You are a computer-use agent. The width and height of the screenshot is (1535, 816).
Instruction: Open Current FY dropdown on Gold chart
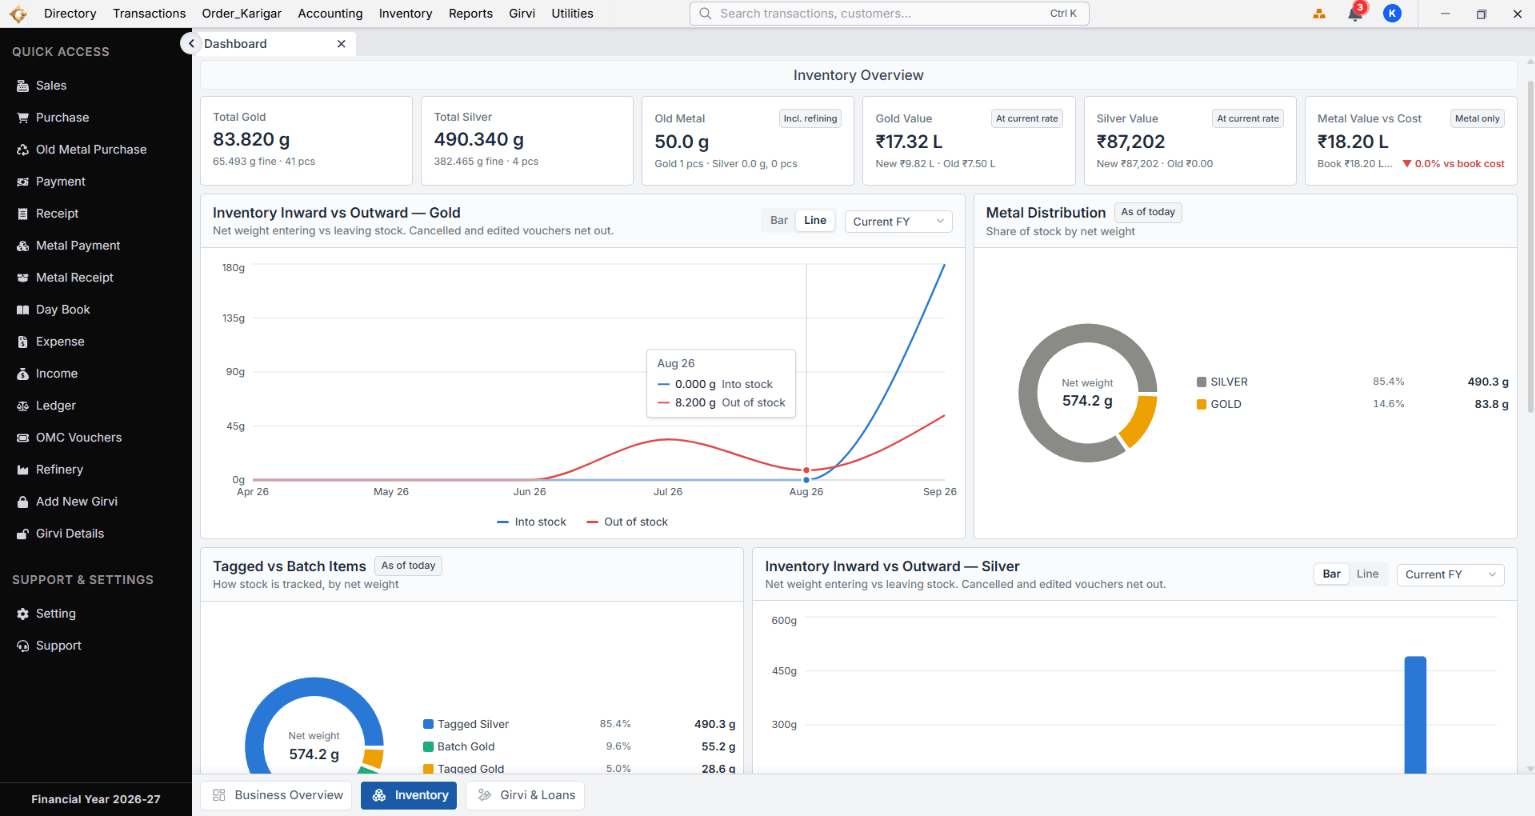(898, 222)
